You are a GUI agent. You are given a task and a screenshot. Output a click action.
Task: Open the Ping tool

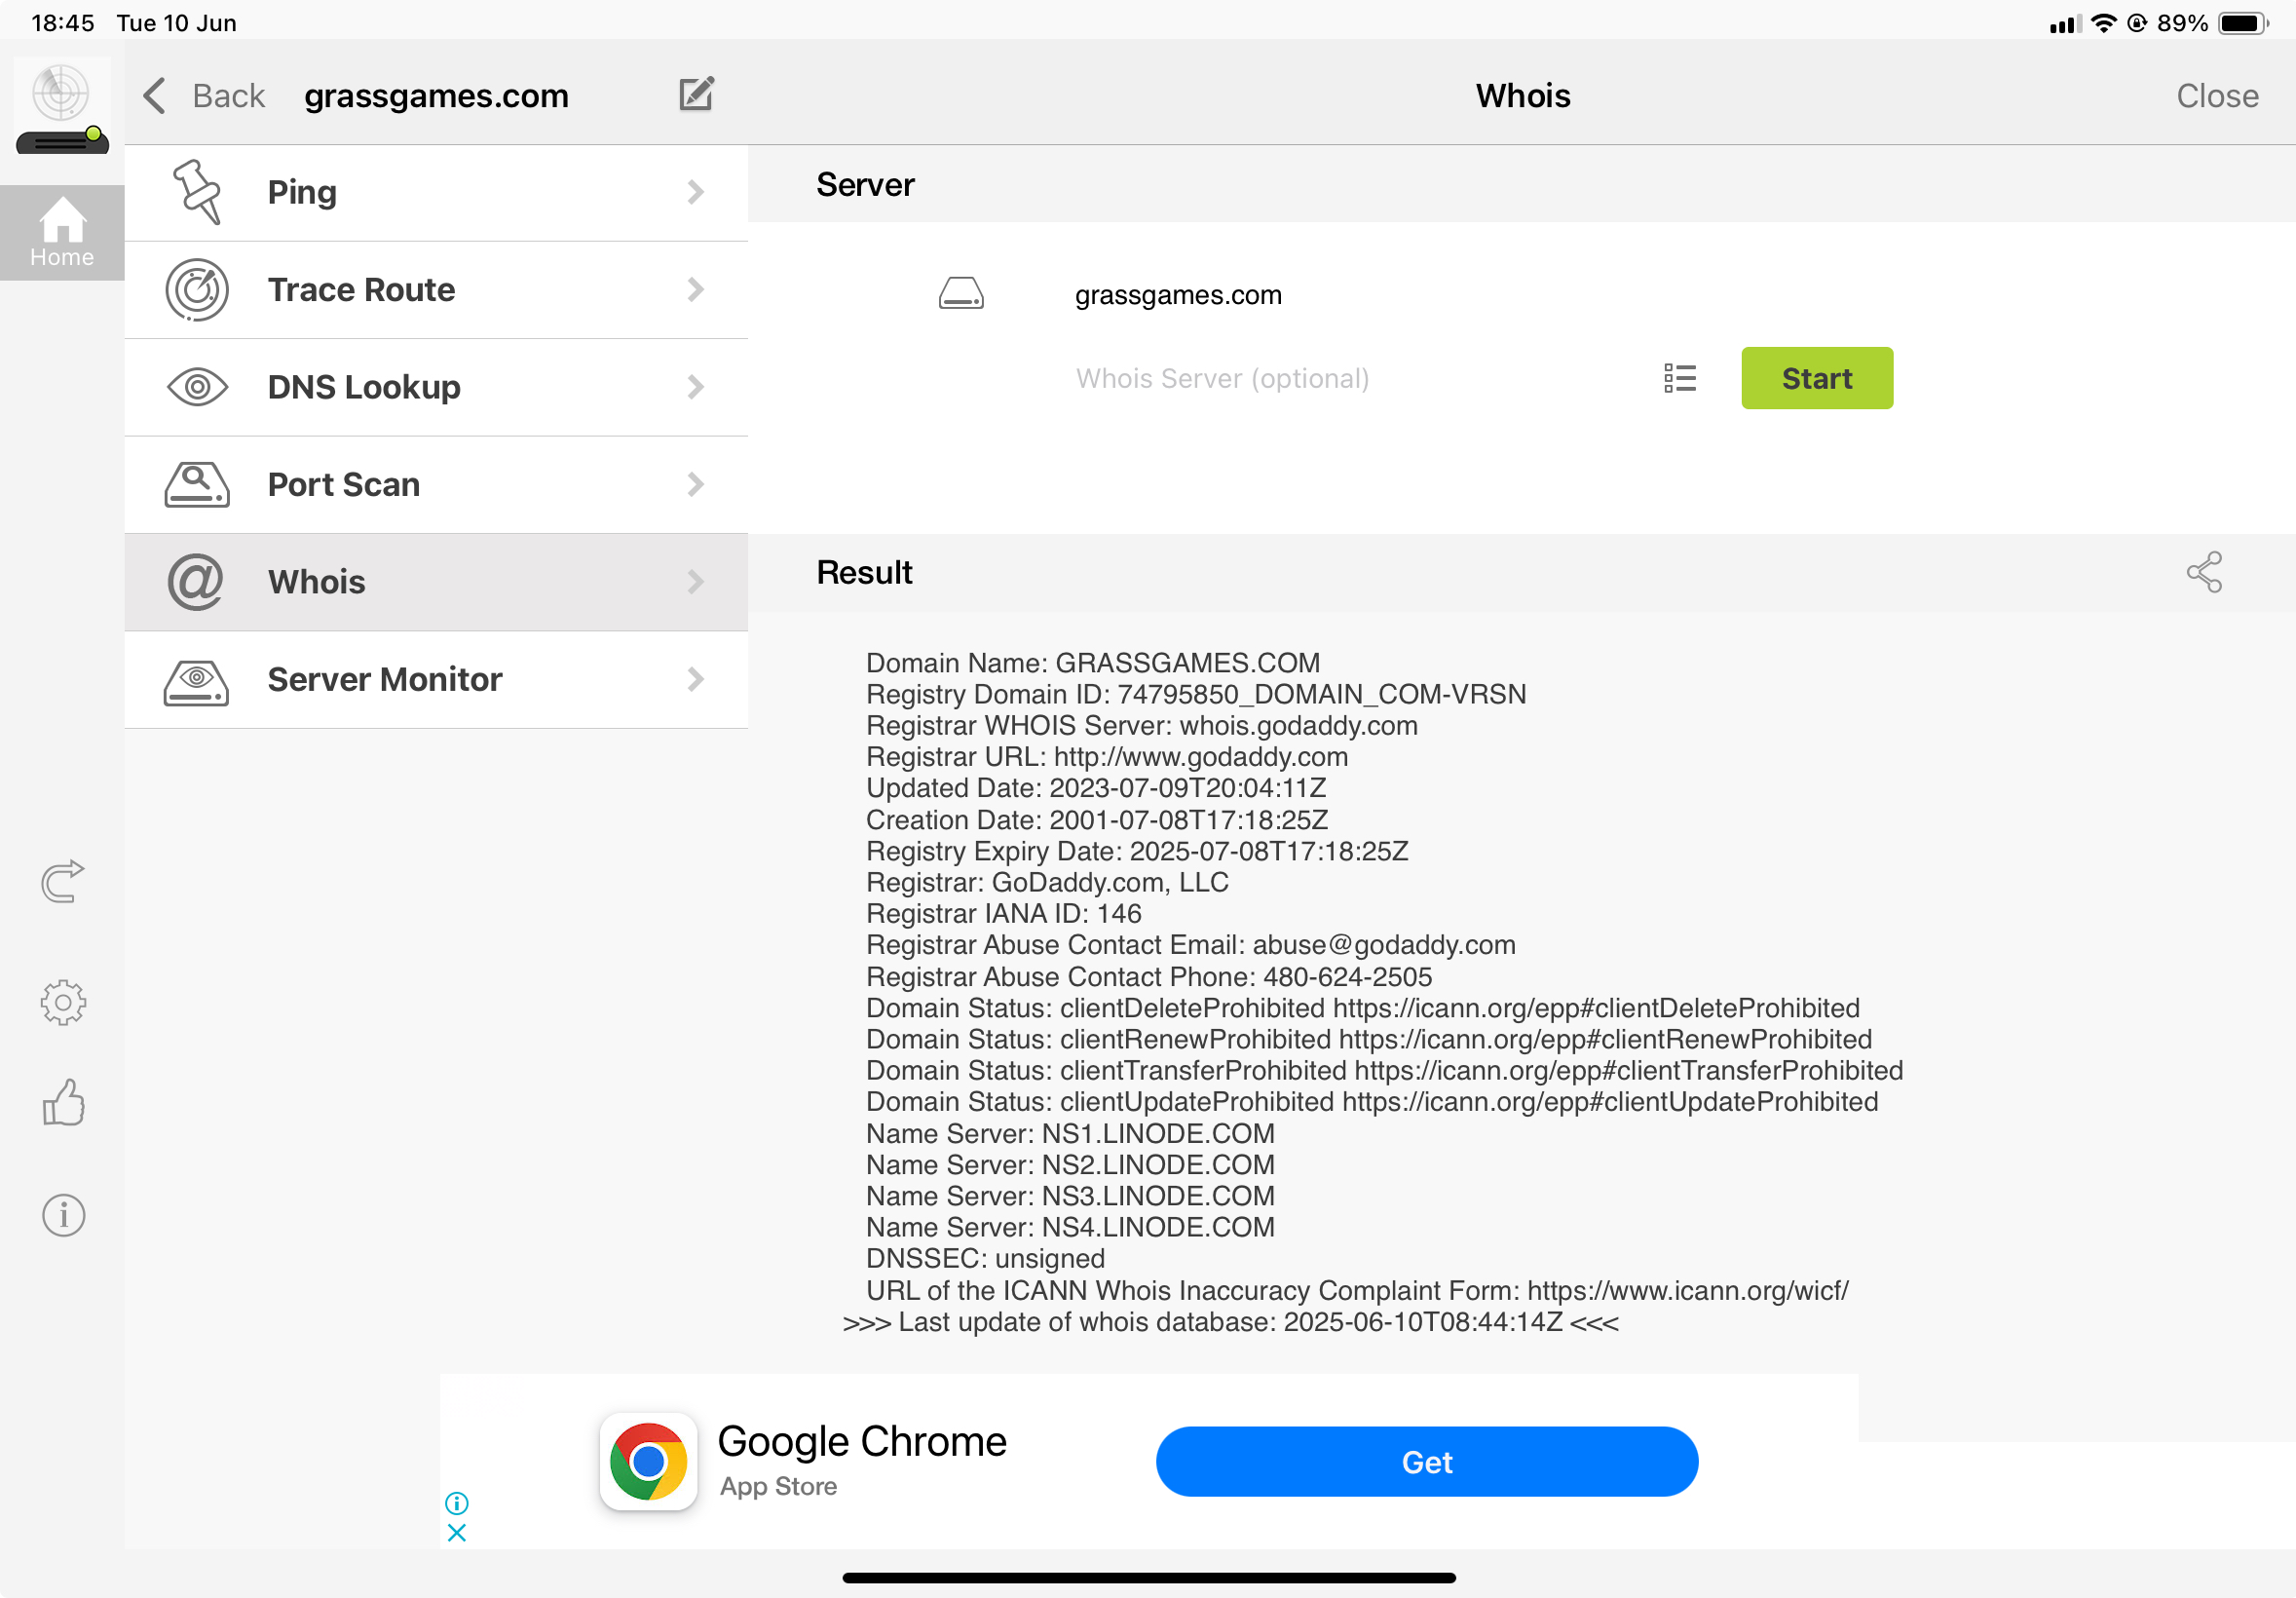click(x=436, y=192)
